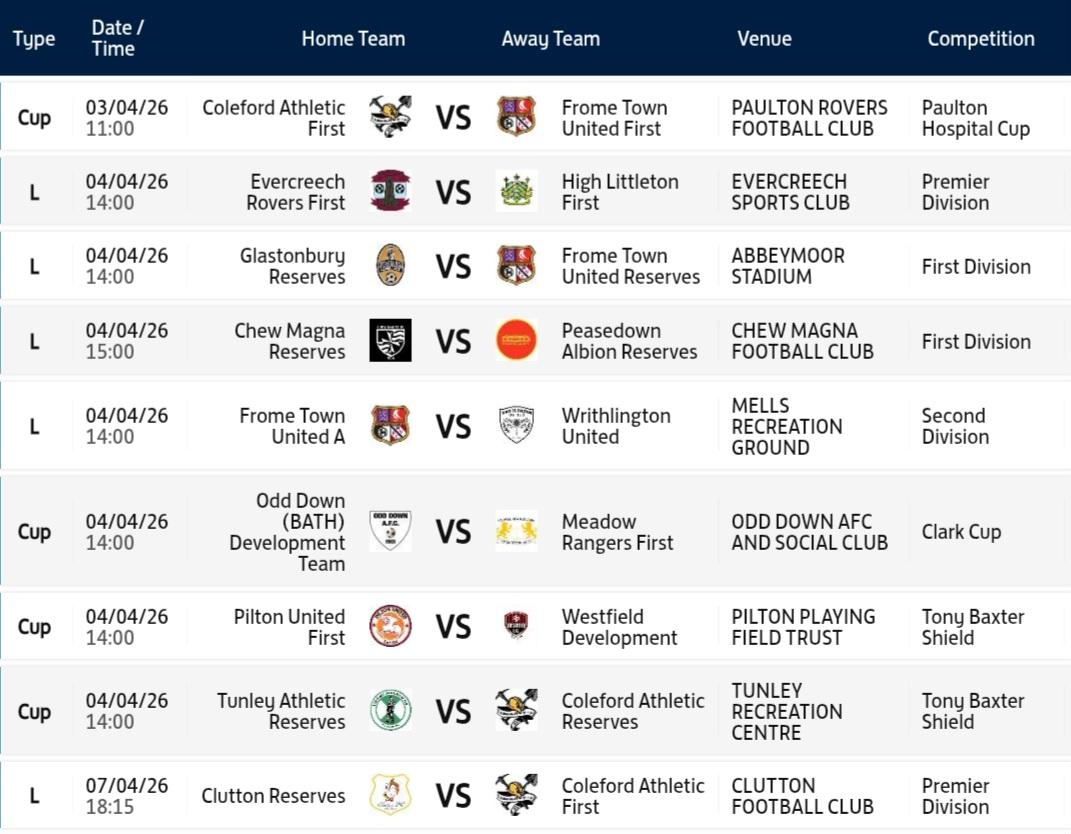This screenshot has height=834, width=1071.
Task: Click the Chew Magna Reserves black crest
Action: [x=390, y=341]
